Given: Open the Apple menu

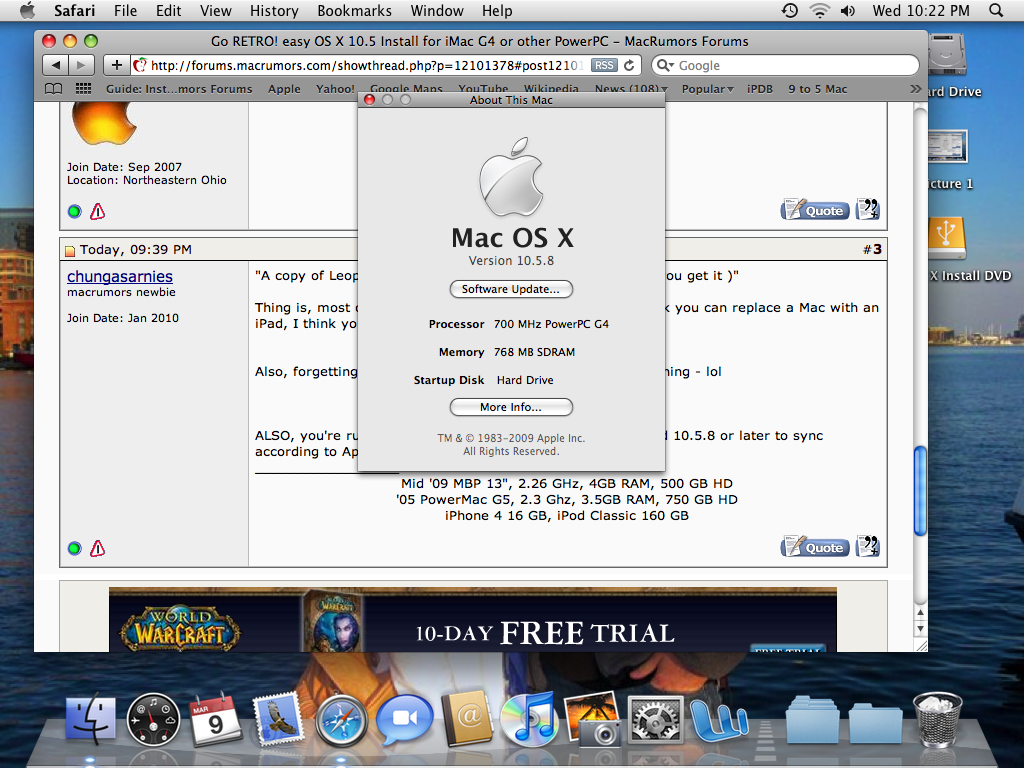Looking at the screenshot, I should (27, 10).
